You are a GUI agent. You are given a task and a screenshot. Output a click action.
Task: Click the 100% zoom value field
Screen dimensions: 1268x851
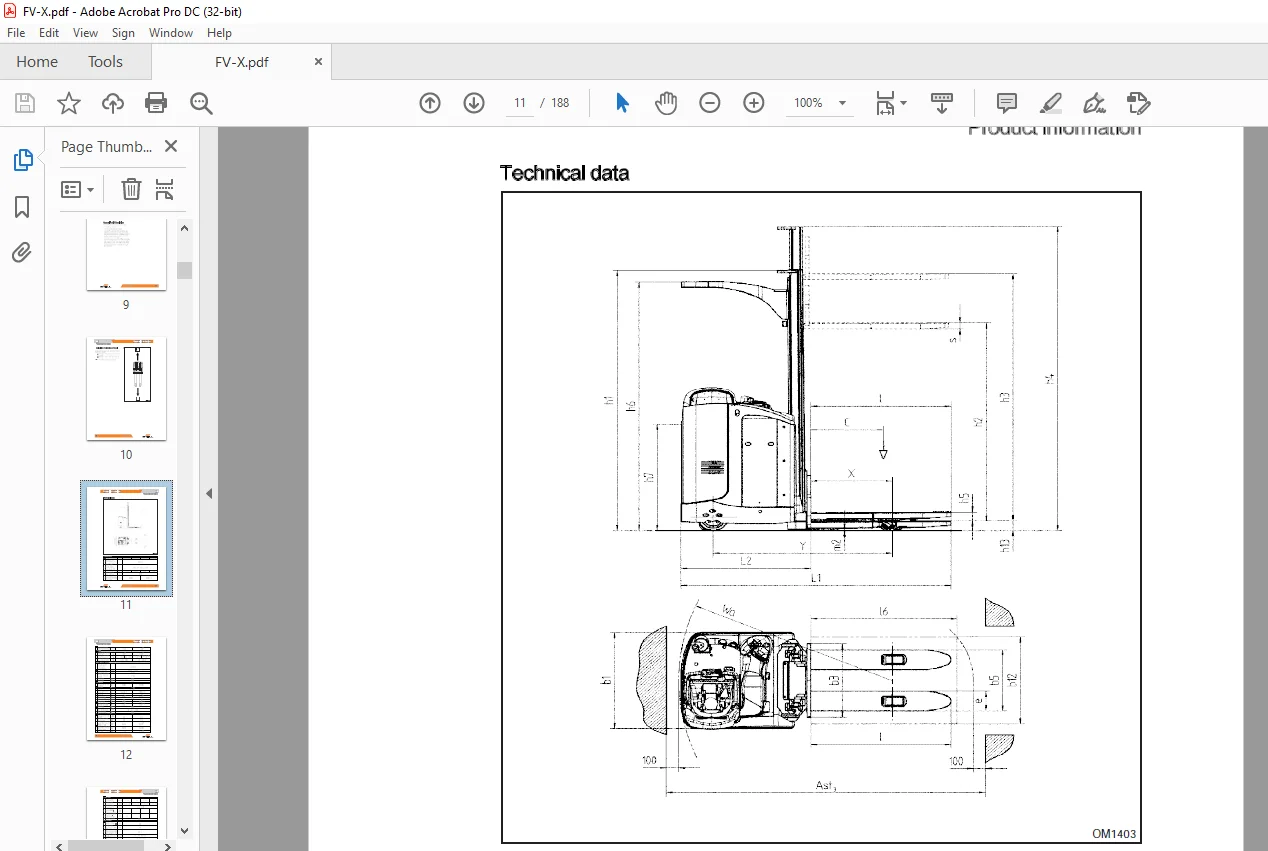pos(808,103)
